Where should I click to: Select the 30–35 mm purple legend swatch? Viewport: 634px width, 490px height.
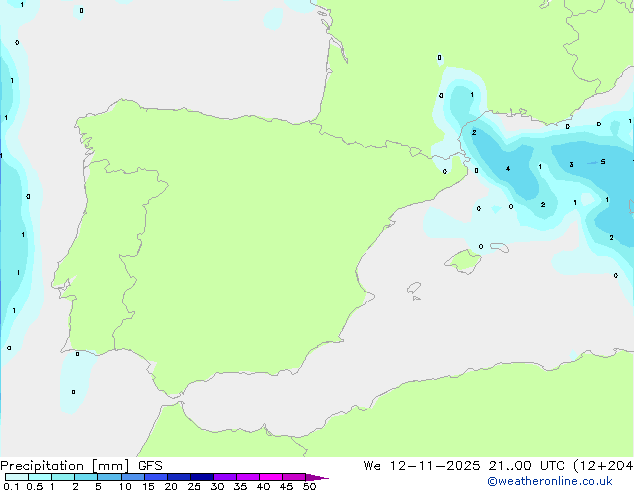[225, 477]
